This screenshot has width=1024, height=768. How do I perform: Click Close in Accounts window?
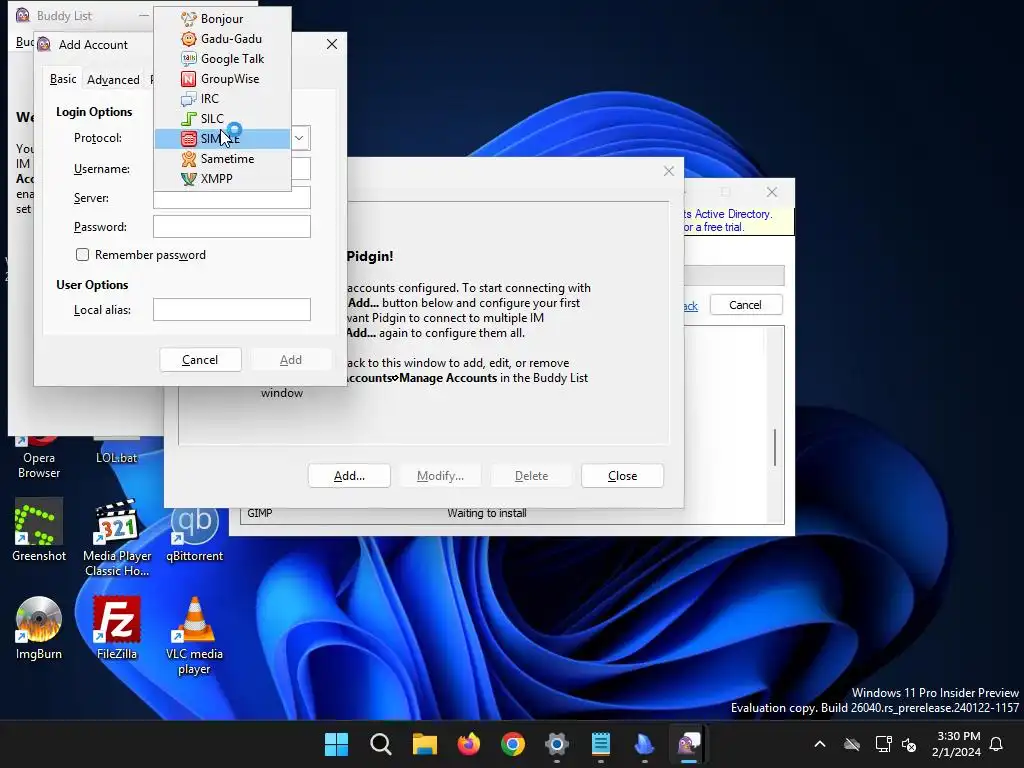(x=622, y=476)
